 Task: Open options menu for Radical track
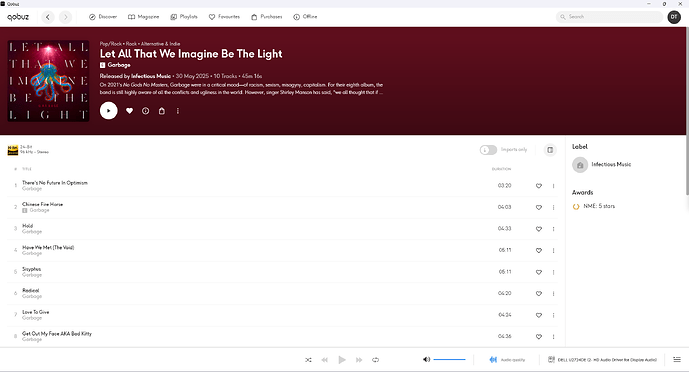(553, 293)
